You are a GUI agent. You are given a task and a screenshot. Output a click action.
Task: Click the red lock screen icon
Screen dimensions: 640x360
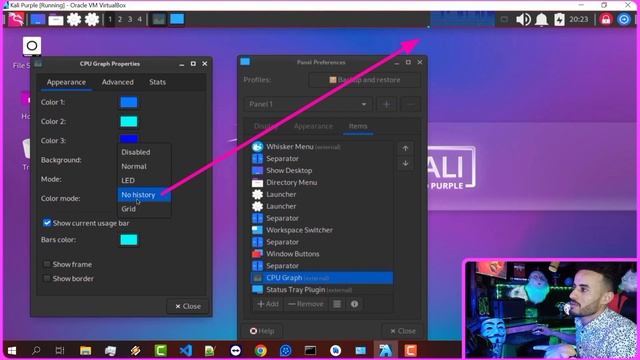[x=606, y=19]
